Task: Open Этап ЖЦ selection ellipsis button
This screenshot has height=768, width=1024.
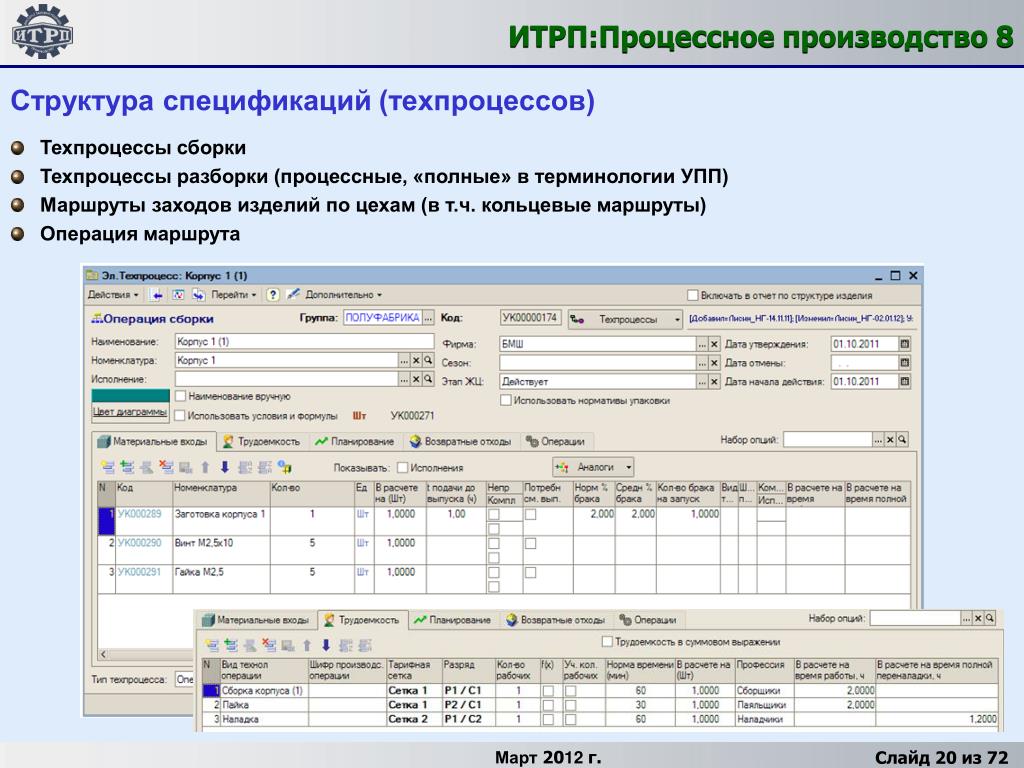Action: pos(702,381)
